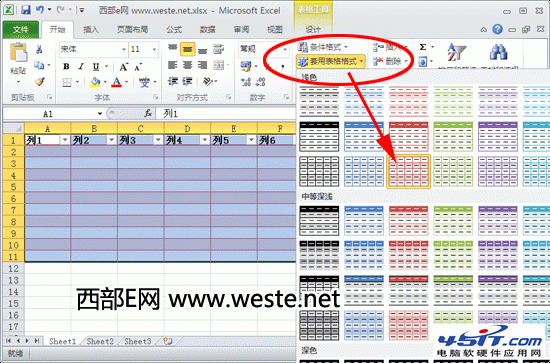Increase indent

(187, 82)
